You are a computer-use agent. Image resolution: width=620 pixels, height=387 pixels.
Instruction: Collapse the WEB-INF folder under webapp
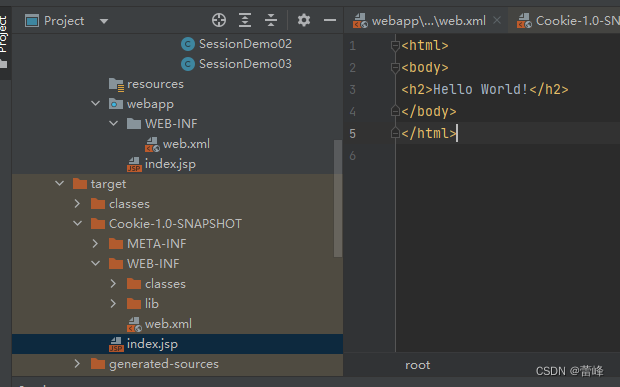point(113,123)
